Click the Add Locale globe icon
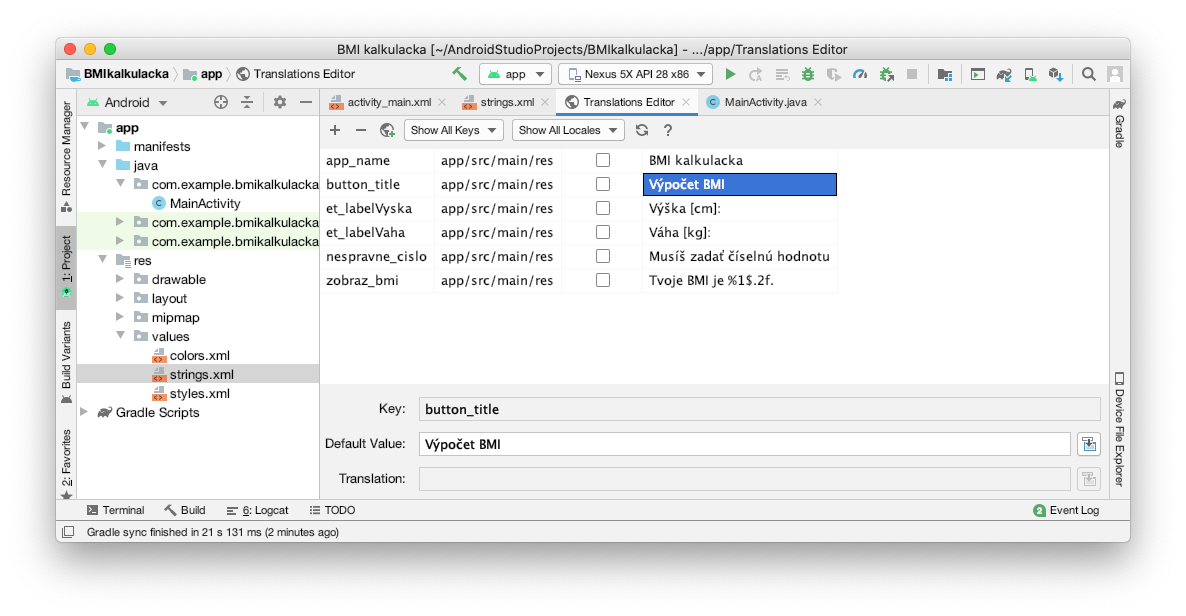This screenshot has height=616, width=1186. (x=387, y=130)
